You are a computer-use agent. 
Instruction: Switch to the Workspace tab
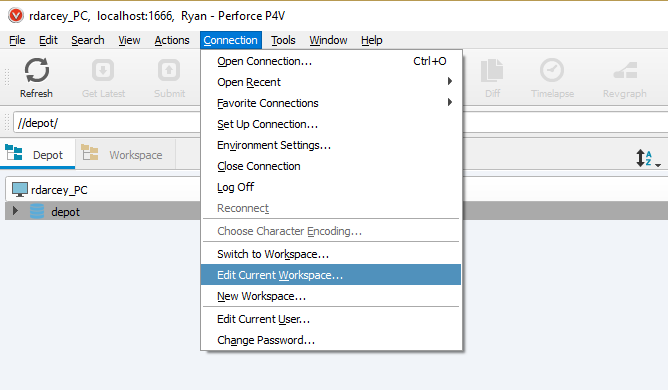(125, 154)
